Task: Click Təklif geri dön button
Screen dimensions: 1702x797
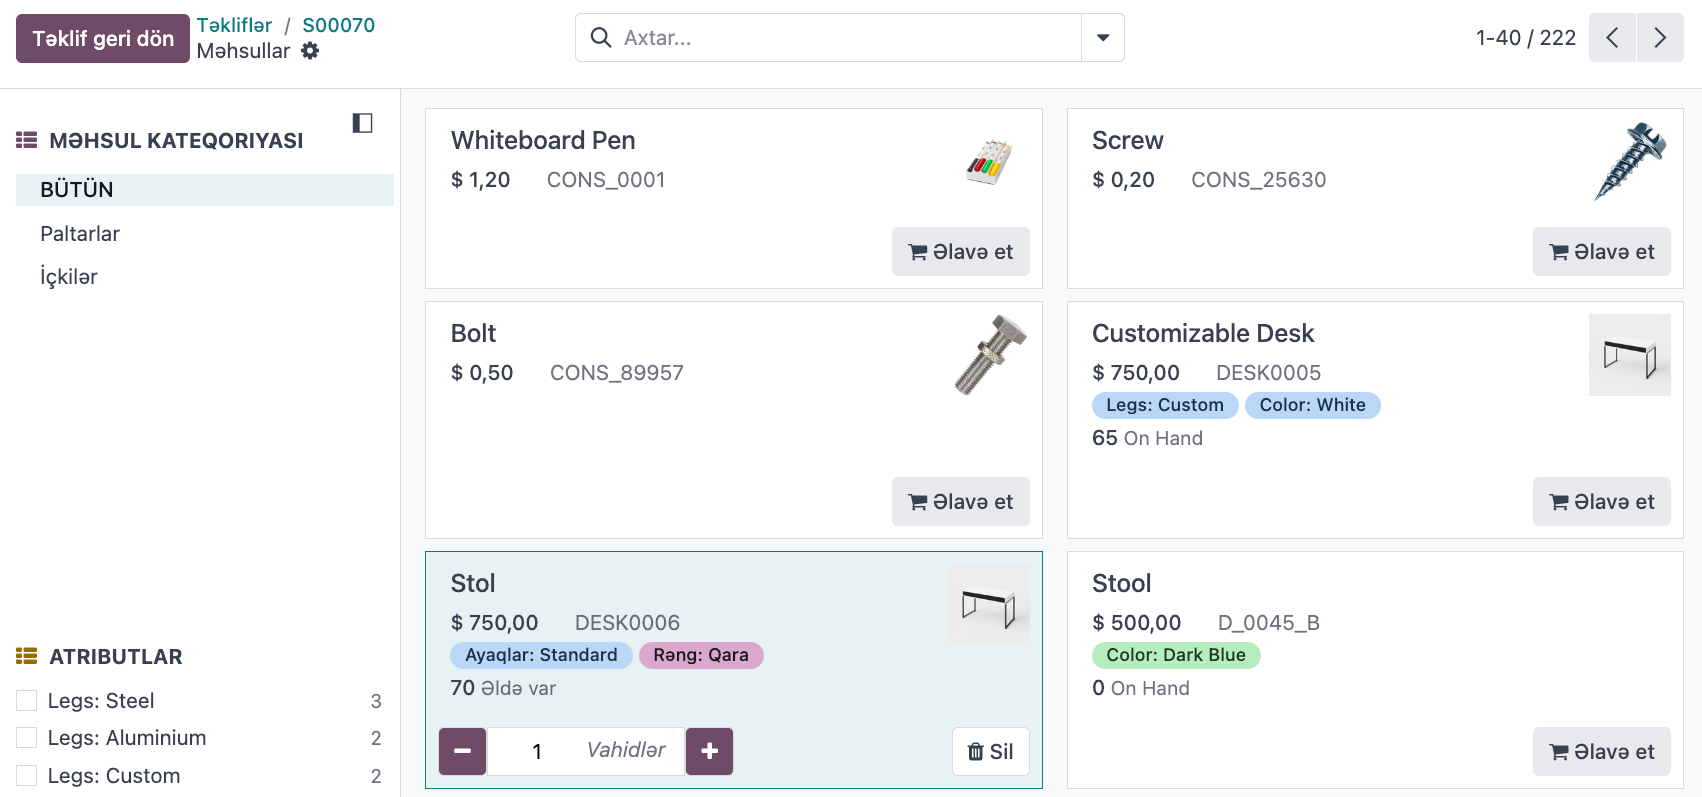Action: 103,39
